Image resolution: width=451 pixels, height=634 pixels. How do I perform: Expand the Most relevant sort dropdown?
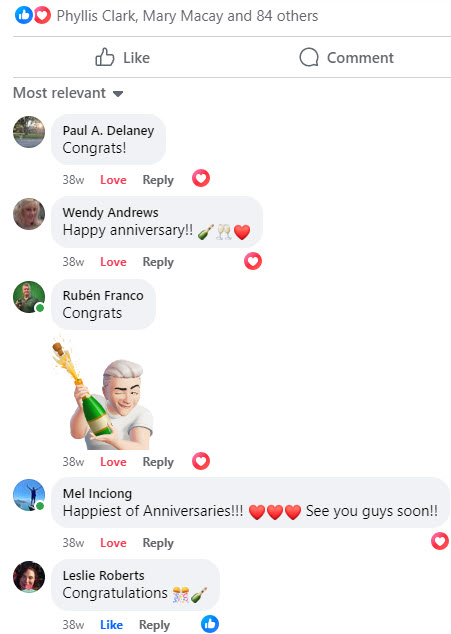click(x=68, y=93)
